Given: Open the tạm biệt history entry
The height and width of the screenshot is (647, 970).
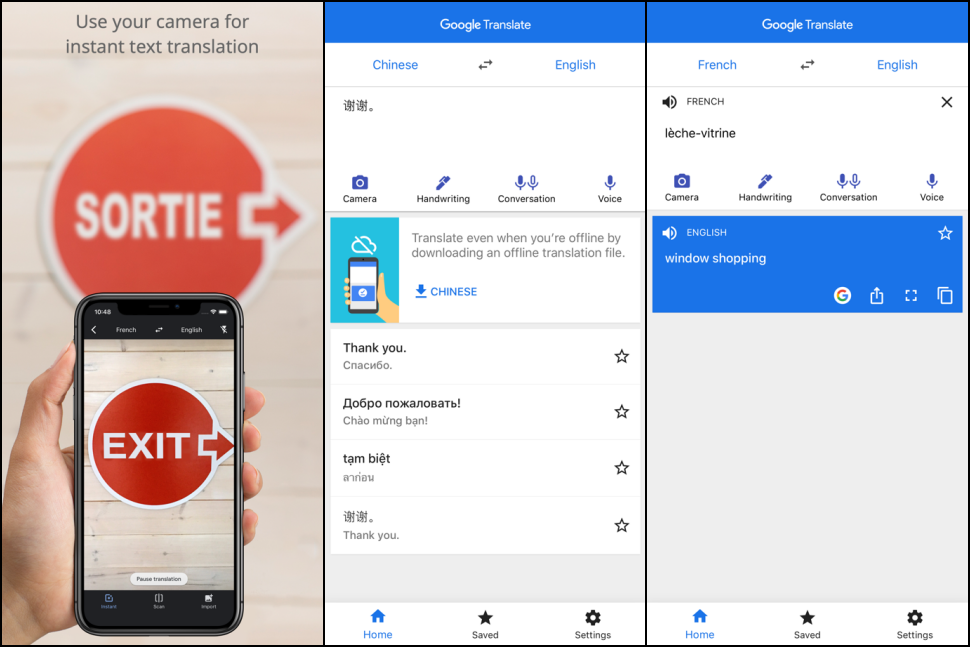Looking at the screenshot, I should 485,468.
